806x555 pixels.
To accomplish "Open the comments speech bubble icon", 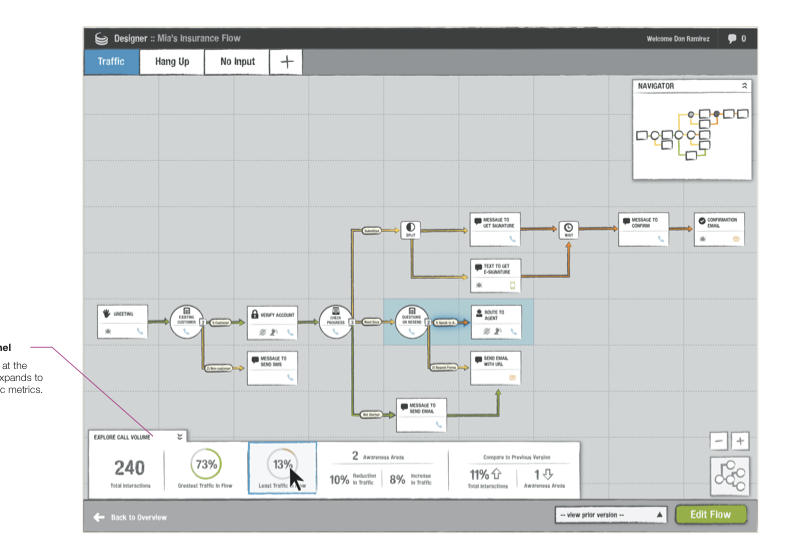I will coord(732,39).
